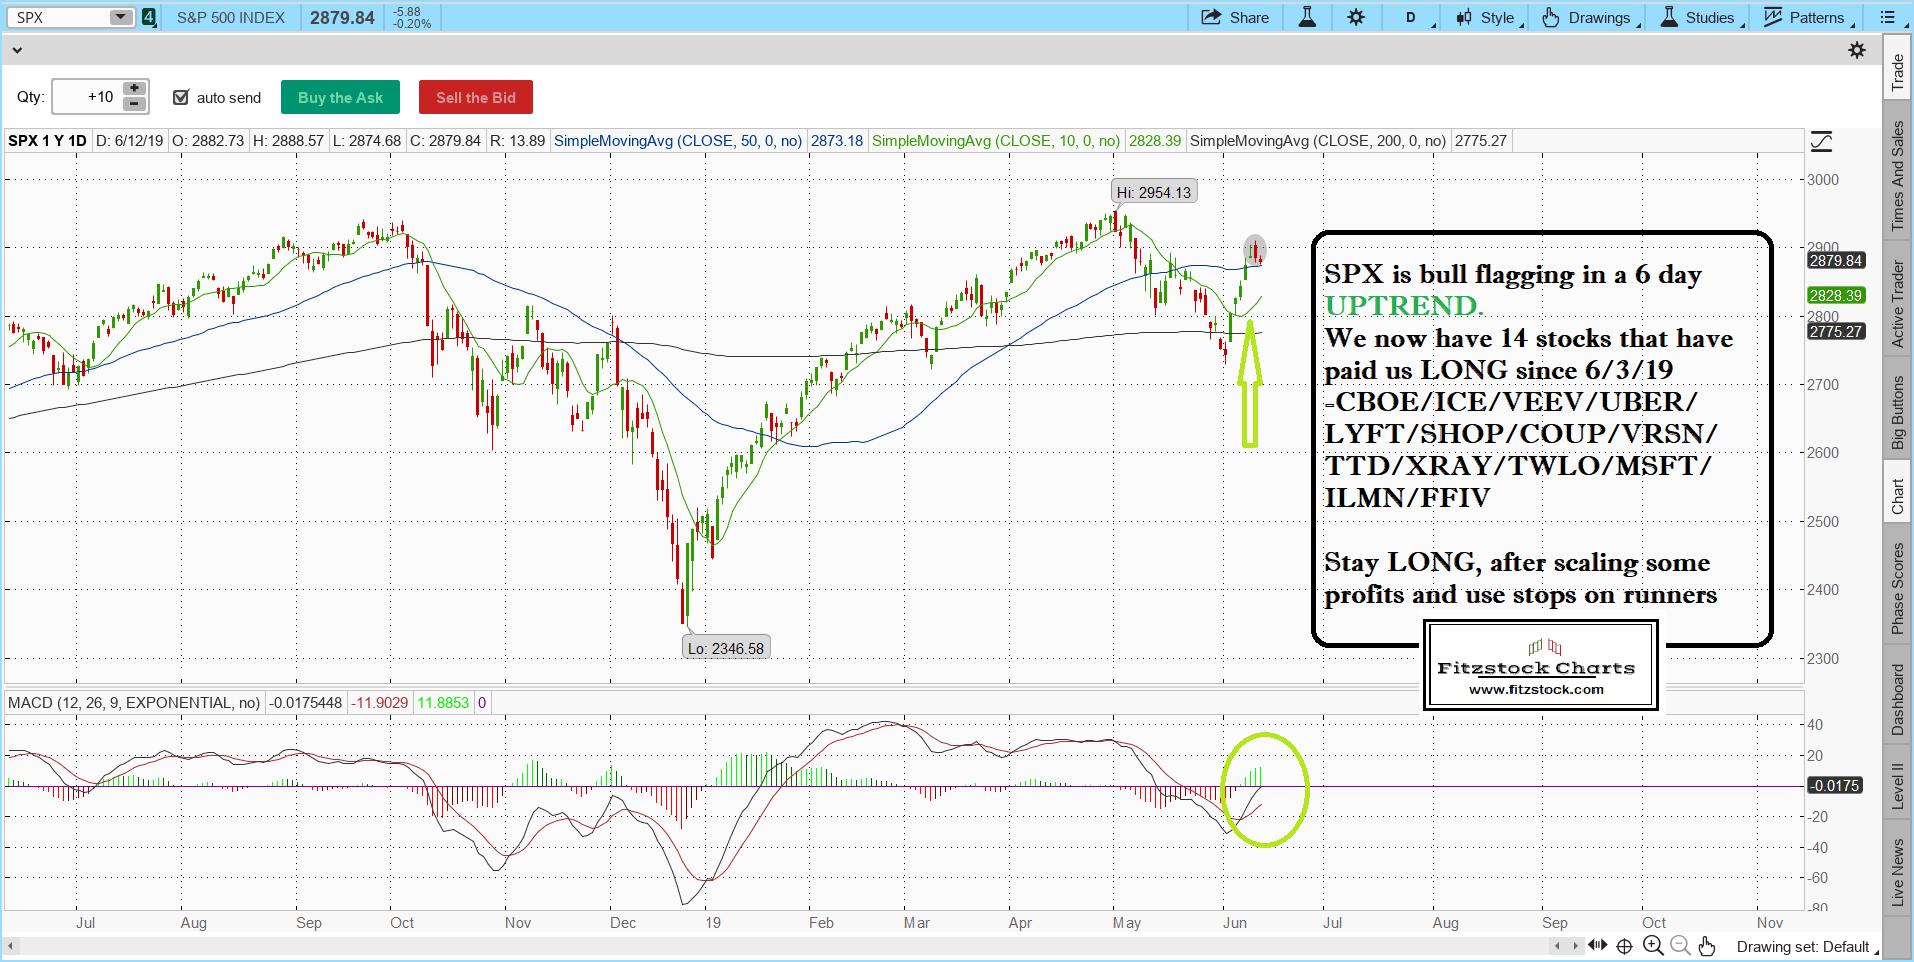This screenshot has width=1914, height=962.
Task: Open the gear settings below the toolbar
Action: pyautogui.click(x=1857, y=50)
